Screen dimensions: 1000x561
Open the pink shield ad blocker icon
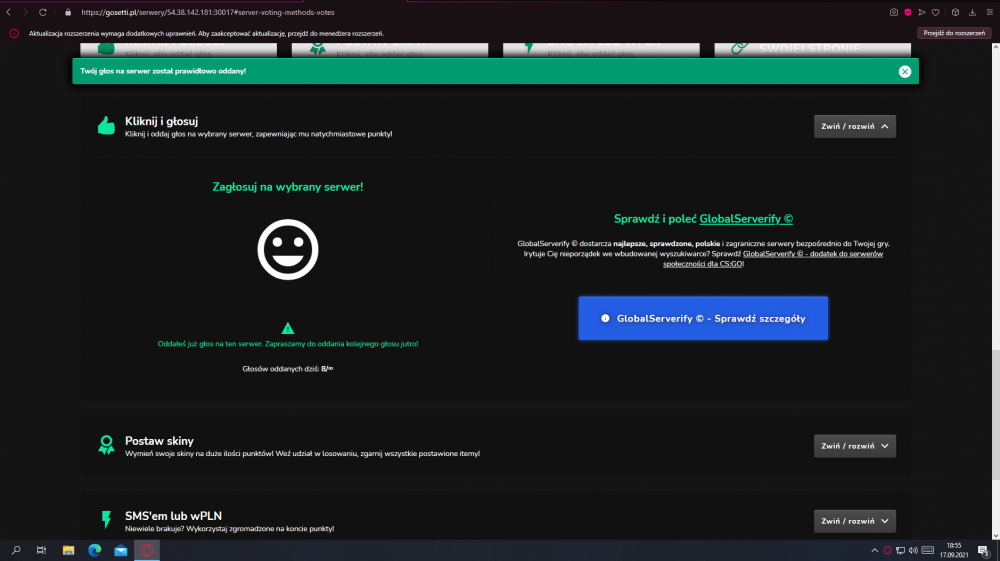click(x=908, y=12)
